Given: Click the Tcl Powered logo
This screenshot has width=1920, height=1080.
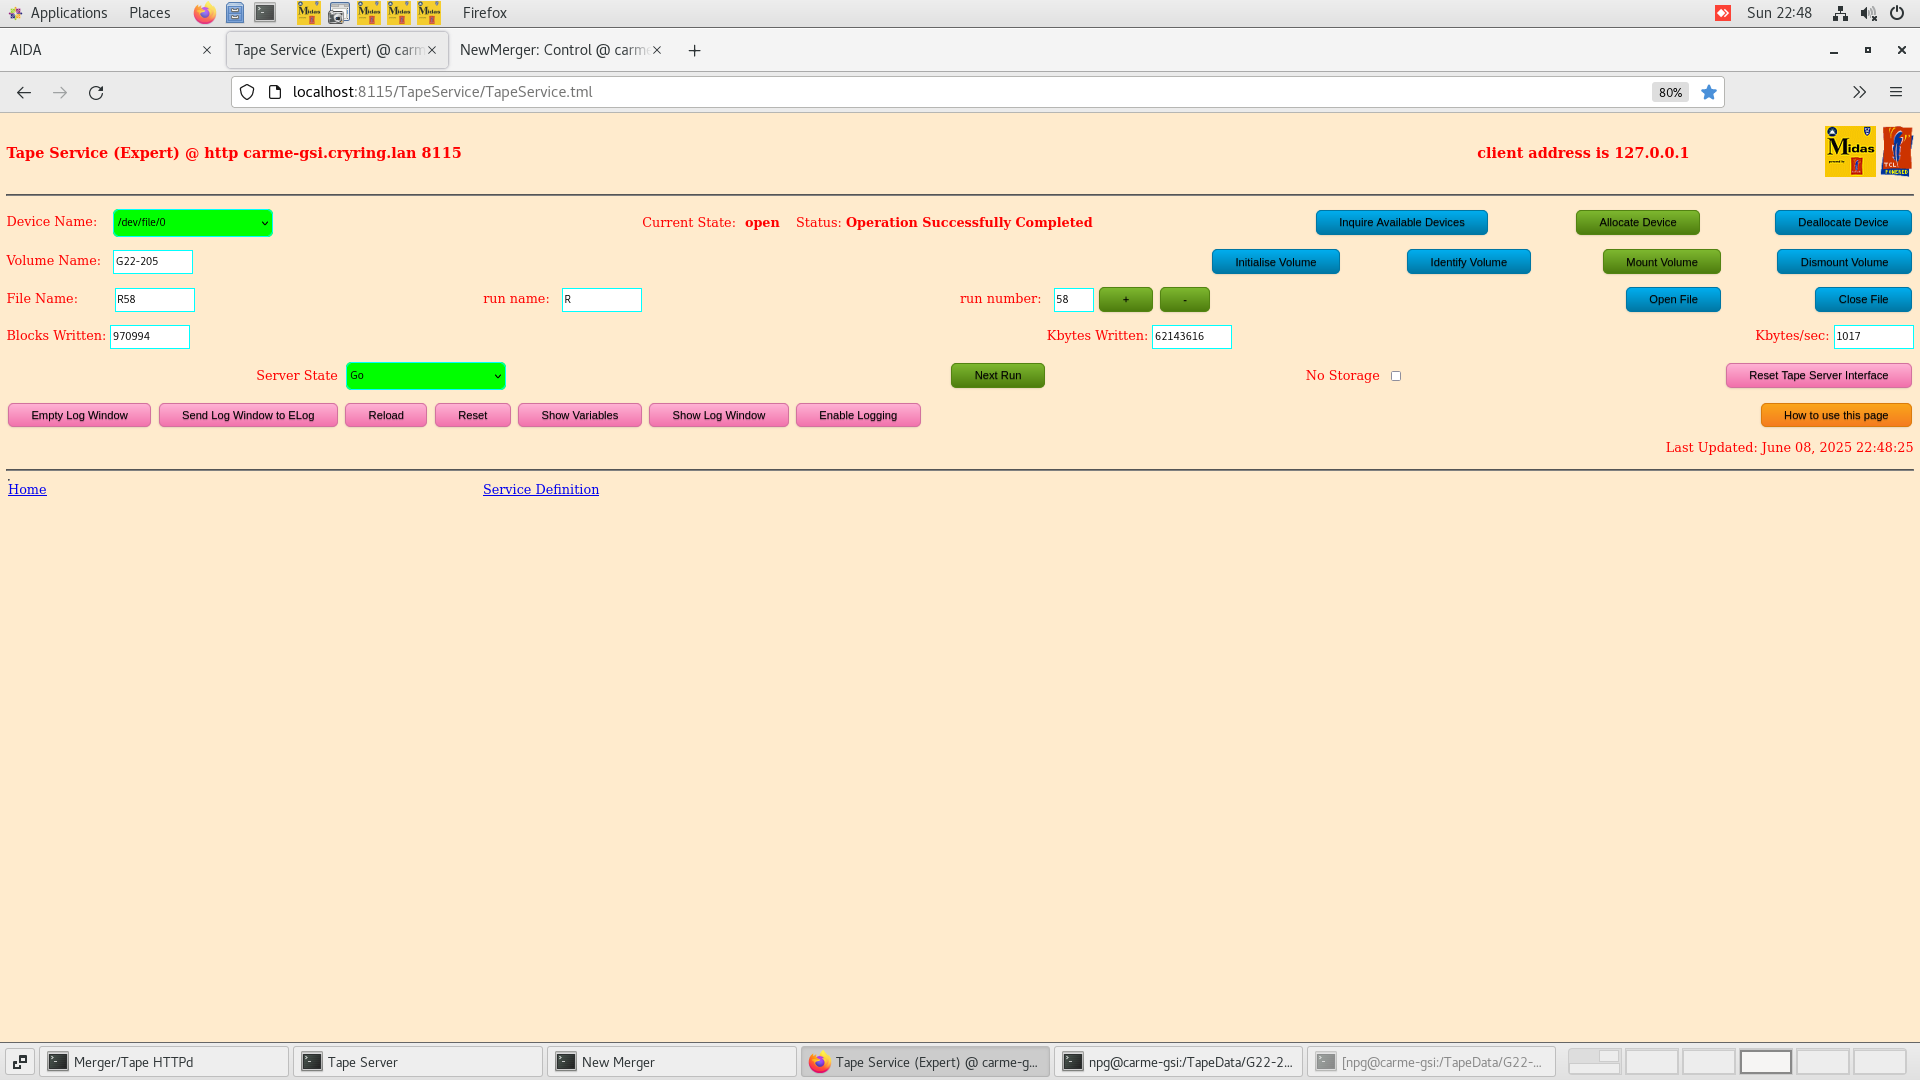Looking at the screenshot, I should coord(1898,150).
